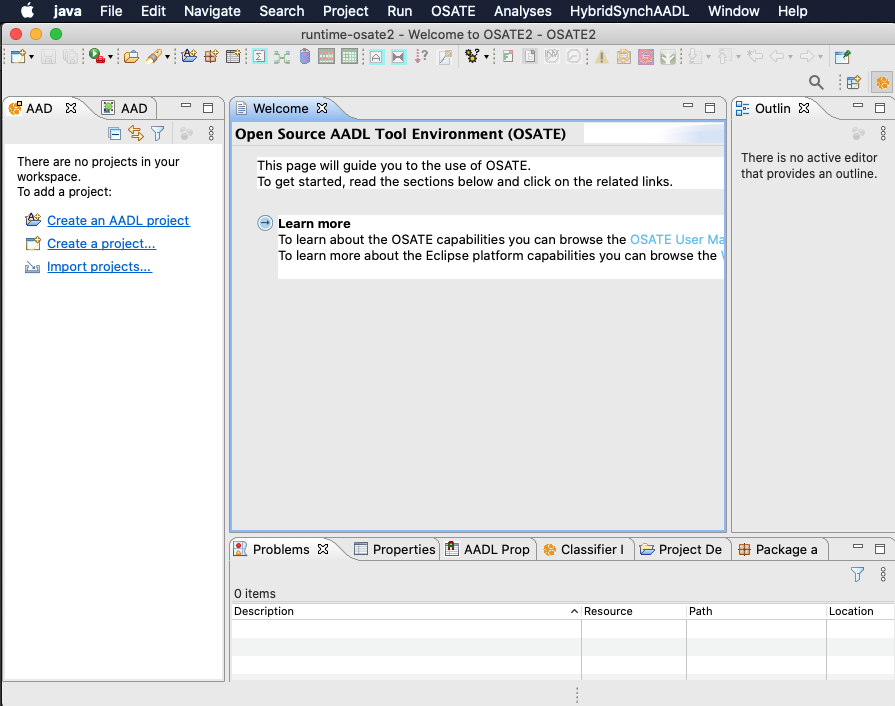Click the green tree toolbar icon
This screenshot has height=706, width=895.
click(668, 57)
